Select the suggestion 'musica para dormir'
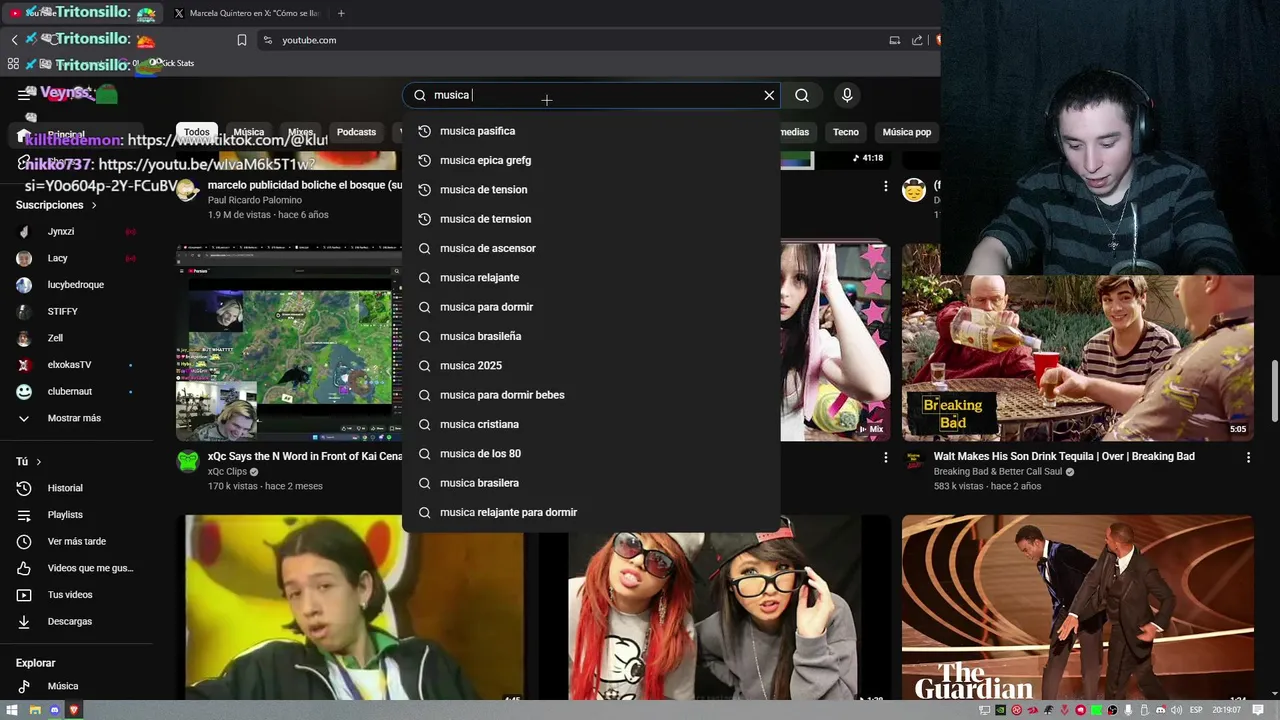This screenshot has width=1280, height=720. click(591, 307)
